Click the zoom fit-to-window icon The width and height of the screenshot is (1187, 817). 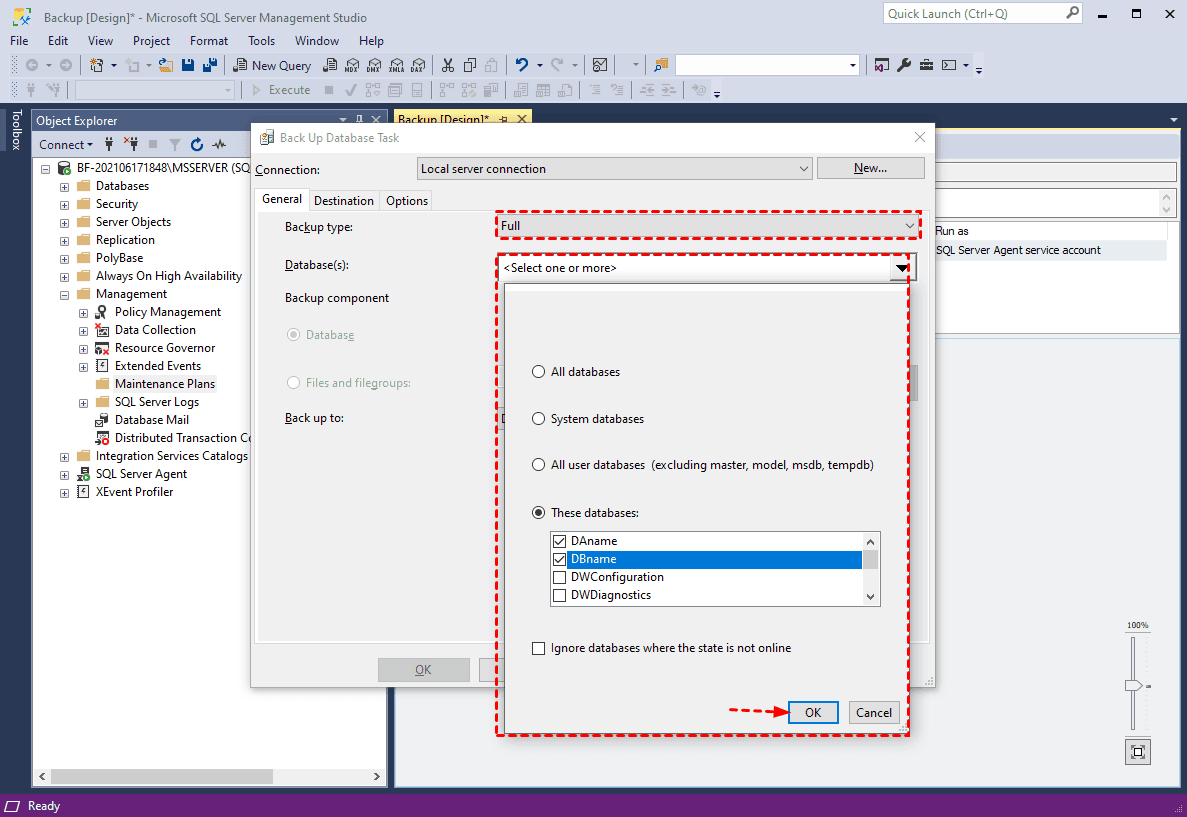coord(1137,751)
